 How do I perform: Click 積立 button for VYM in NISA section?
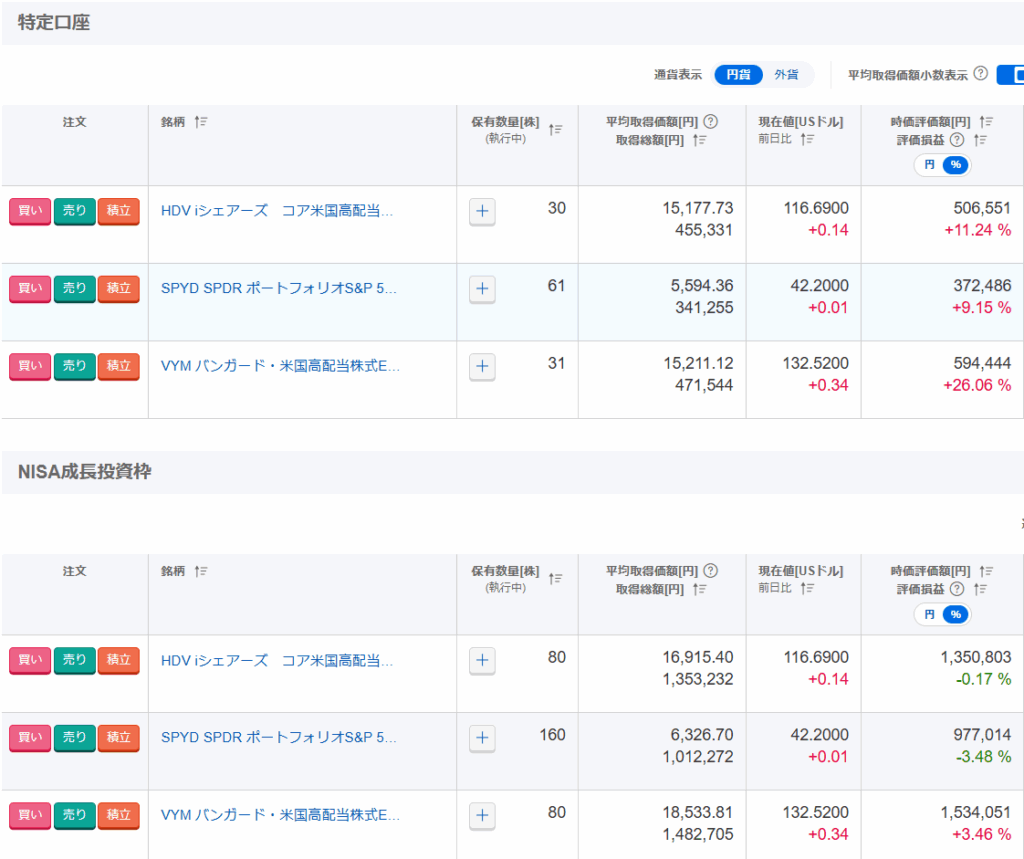(118, 816)
